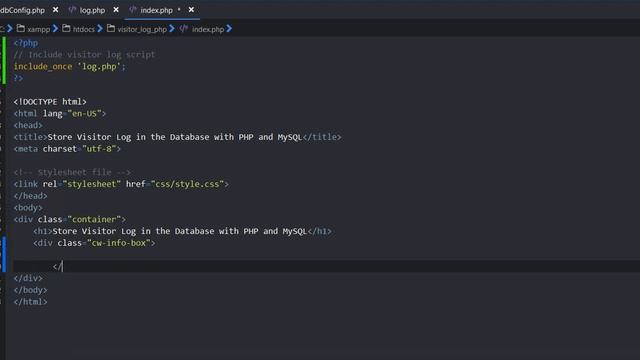
Task: Click the 'Stylesheet file' comment line
Action: click(72, 172)
